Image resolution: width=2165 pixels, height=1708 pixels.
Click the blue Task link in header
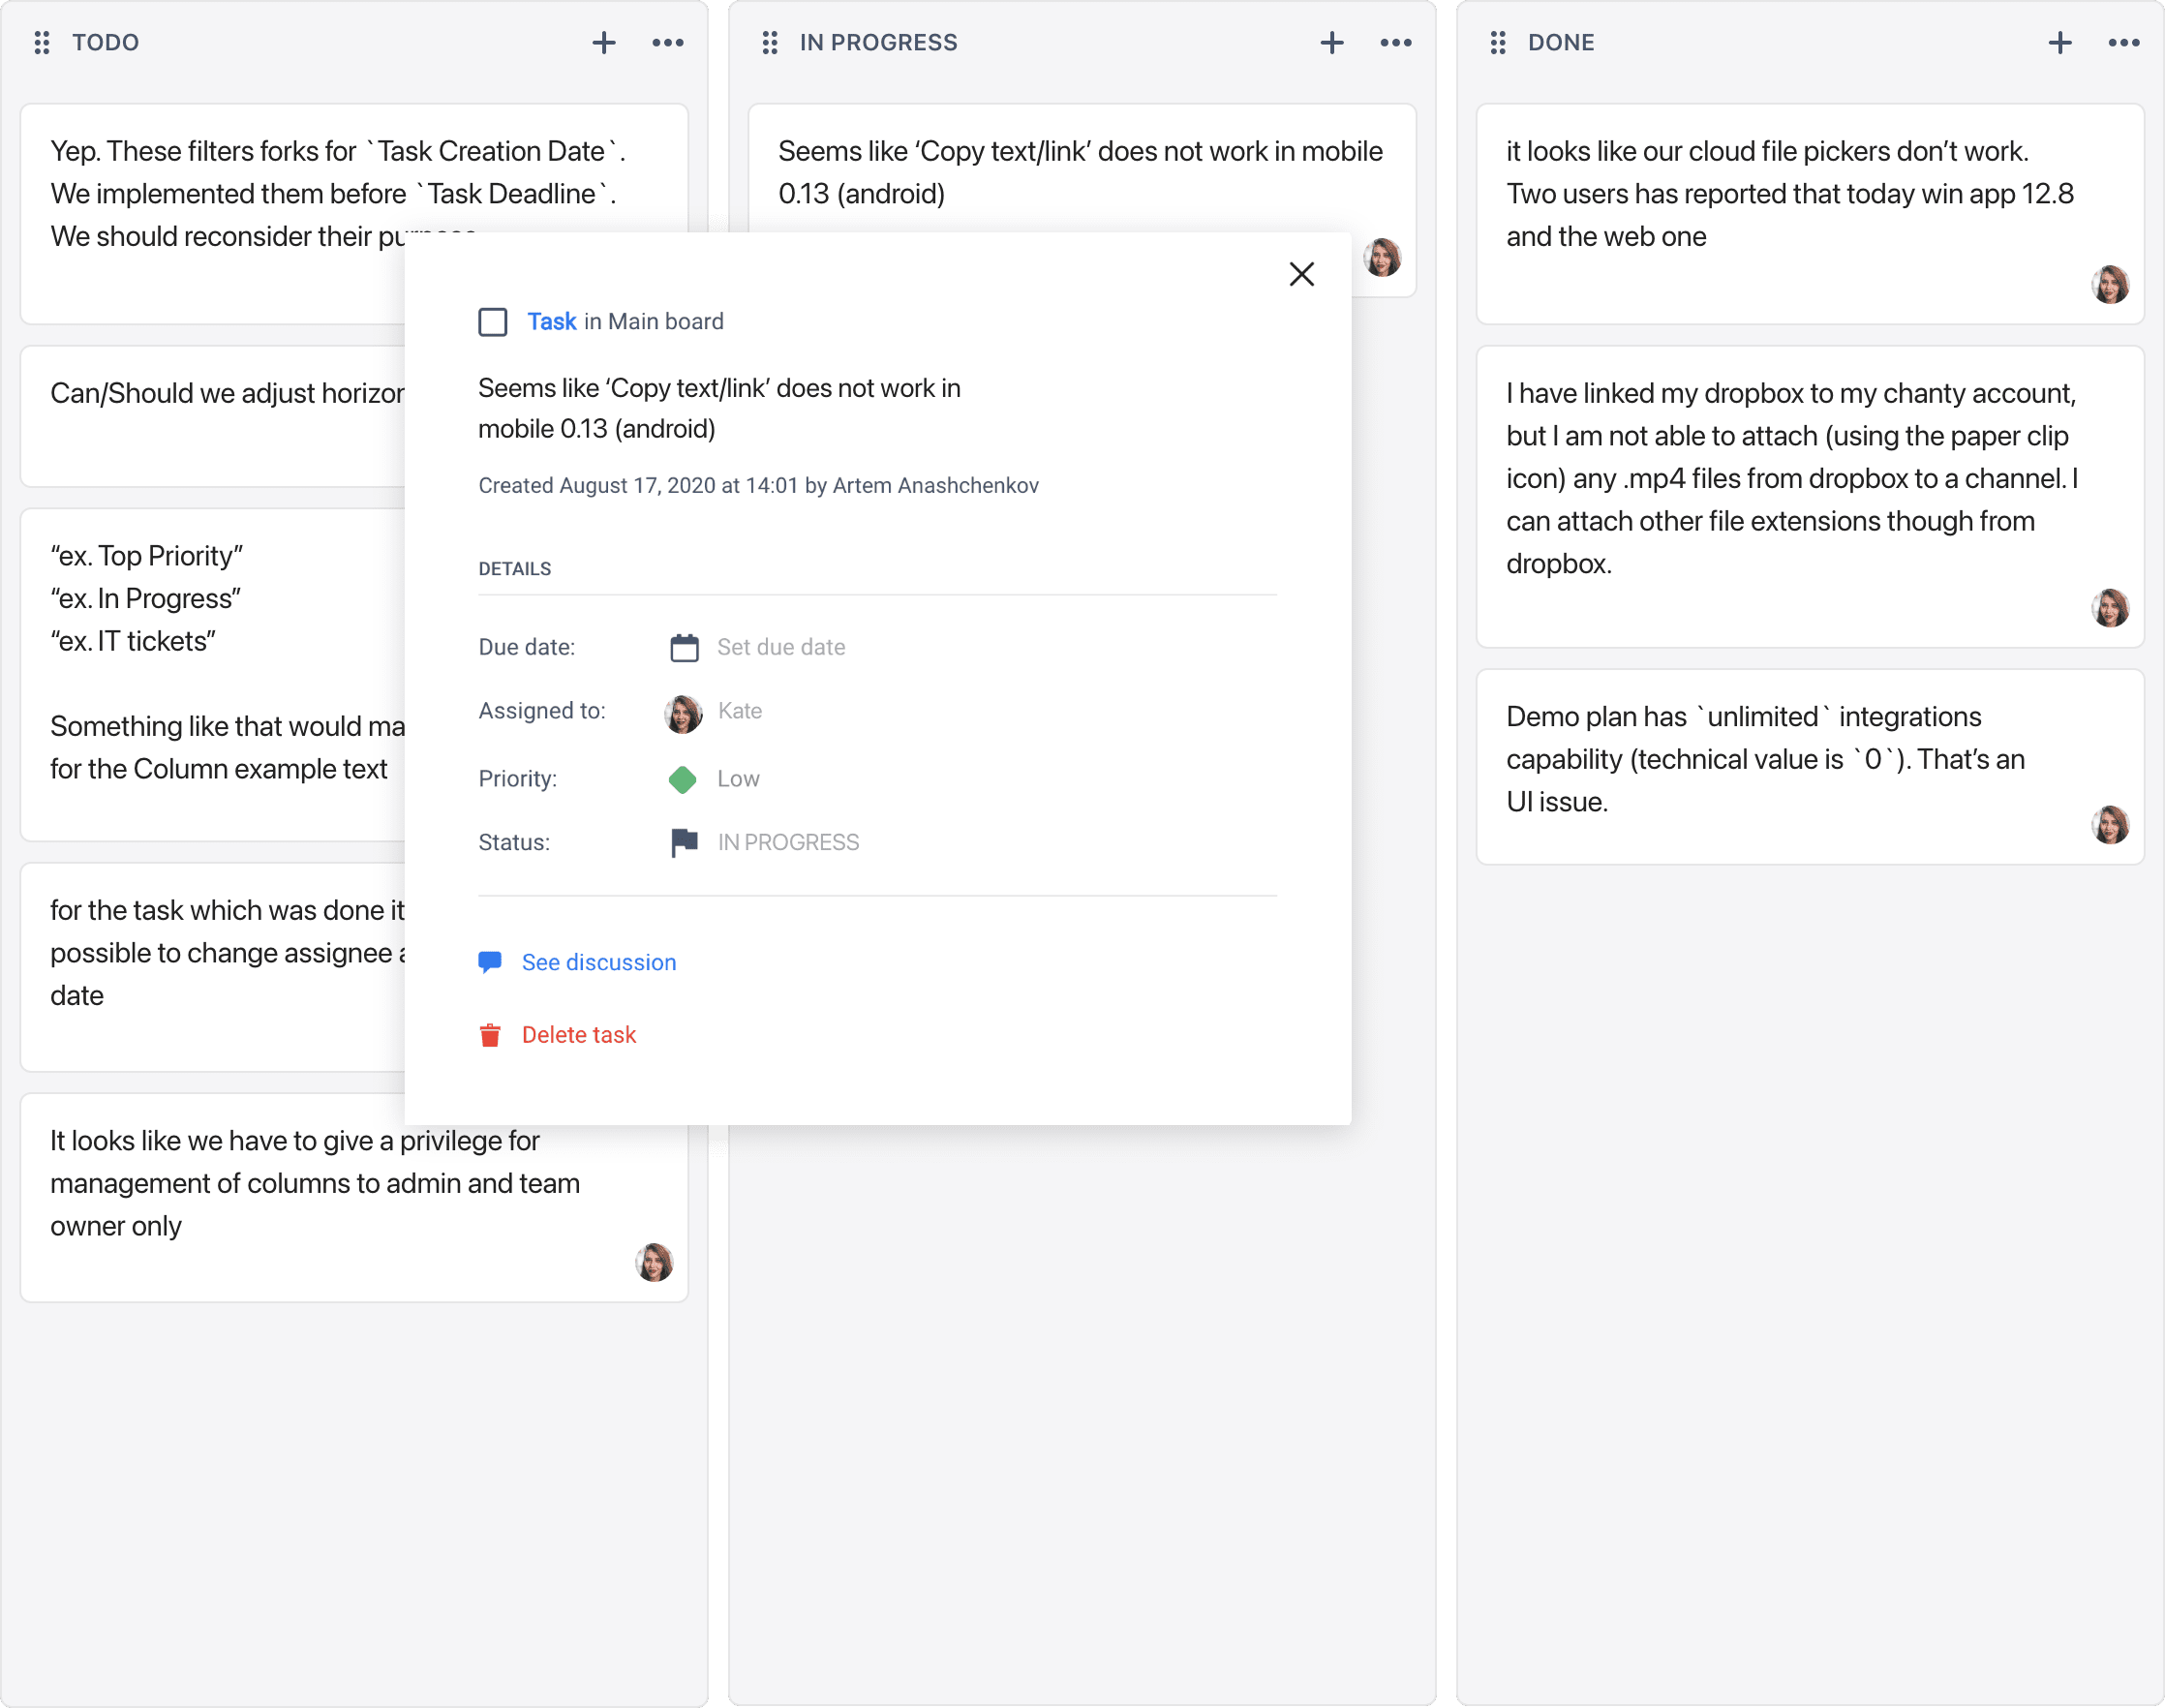[551, 322]
